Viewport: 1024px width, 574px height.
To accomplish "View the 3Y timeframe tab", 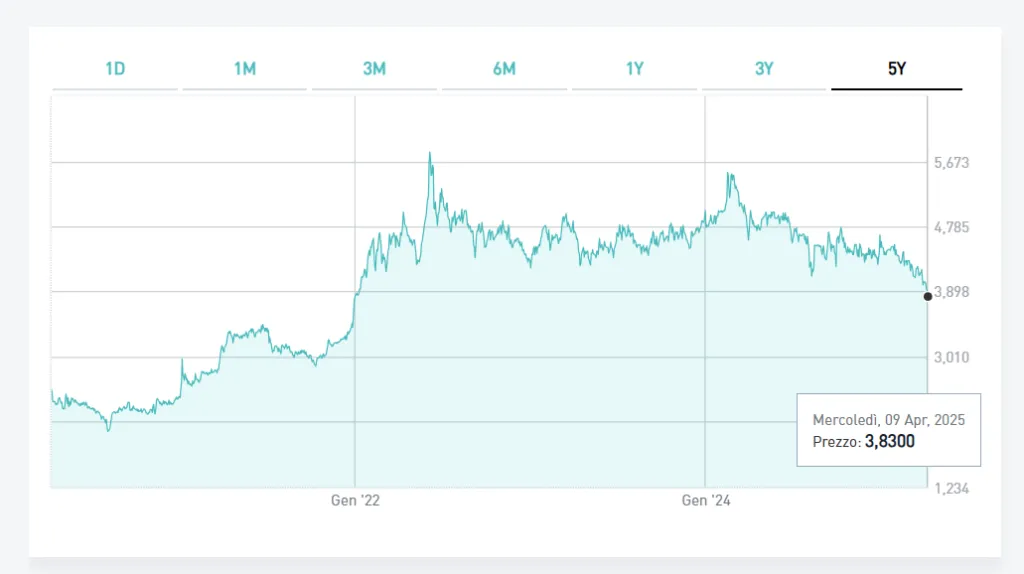I will click(x=764, y=69).
